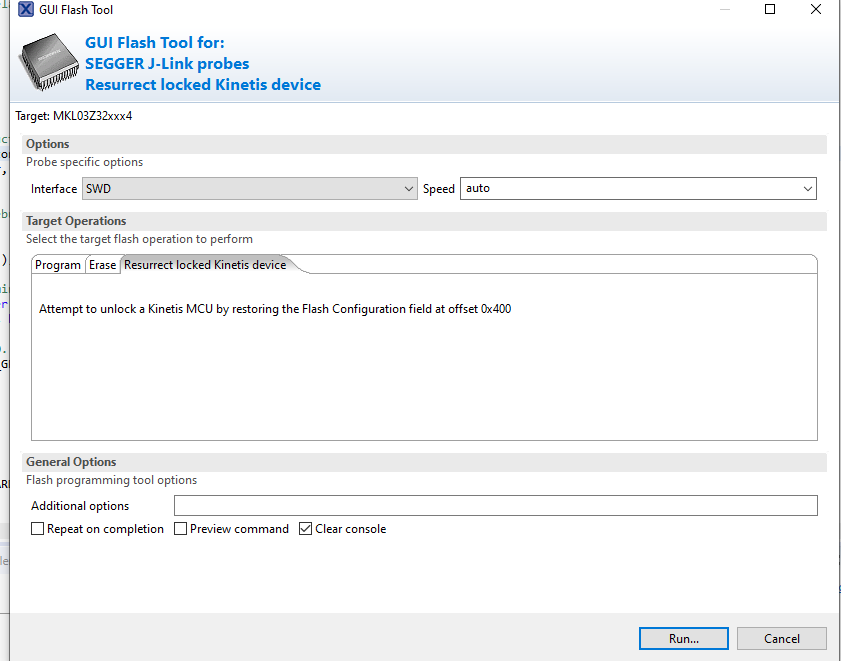Screen dimensions: 841x661
Task: Click the Target Operations section header
Action: coord(76,221)
